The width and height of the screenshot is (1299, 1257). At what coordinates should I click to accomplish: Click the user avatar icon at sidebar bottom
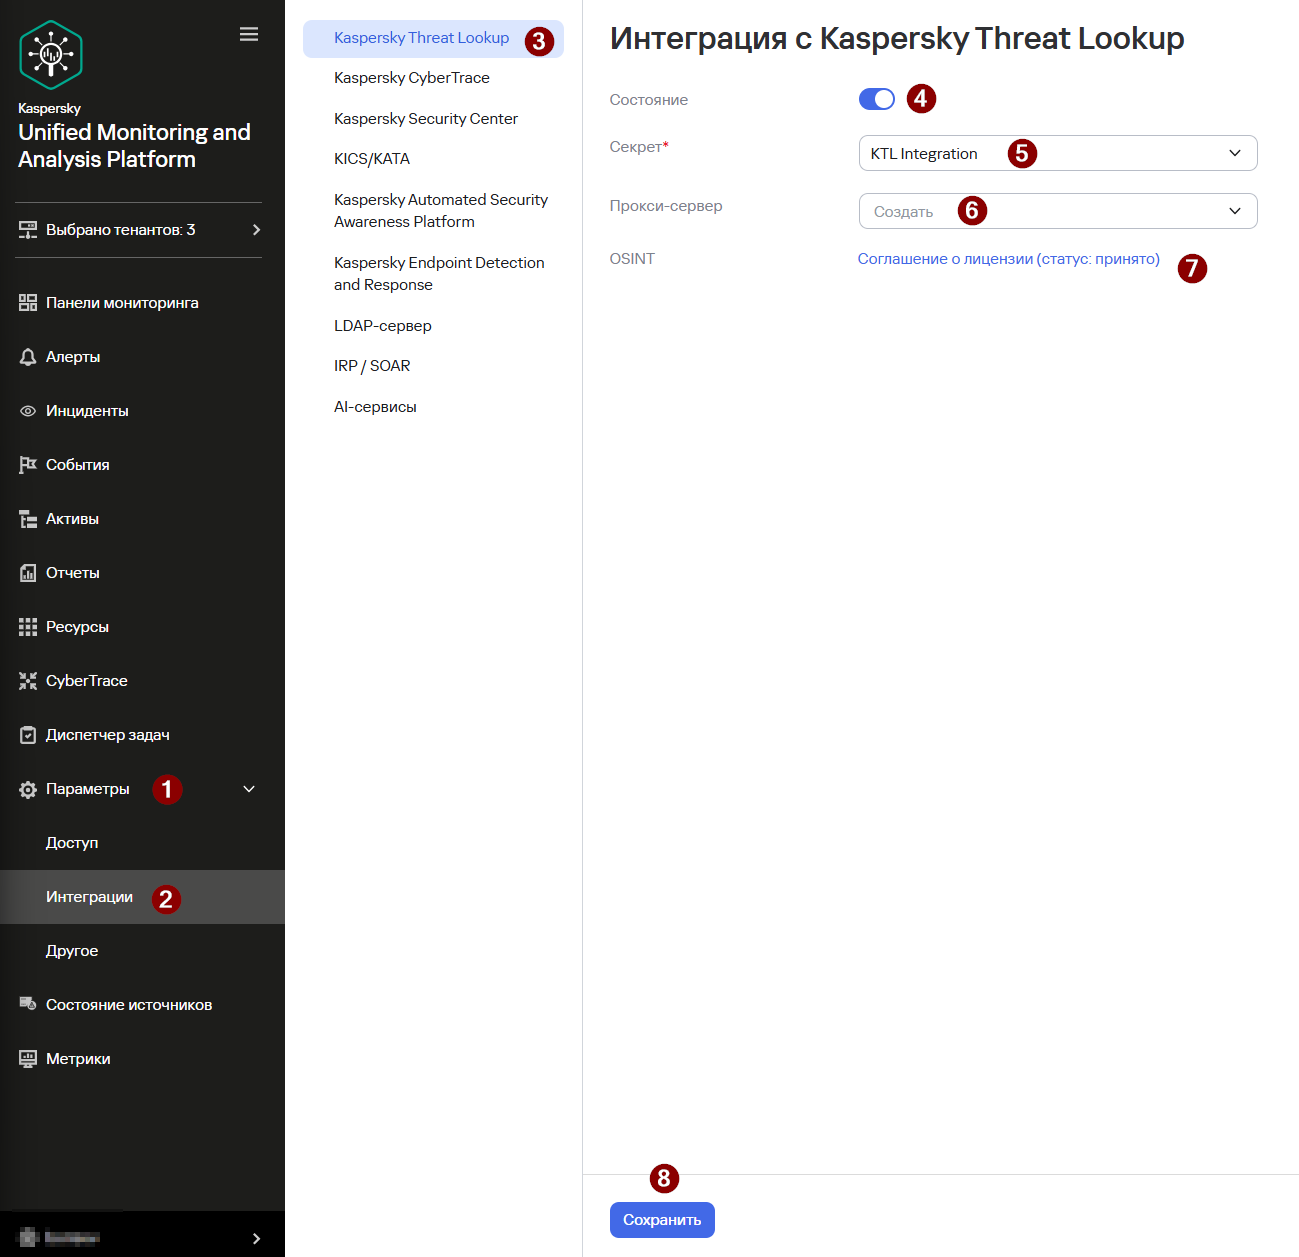[x=28, y=1237]
